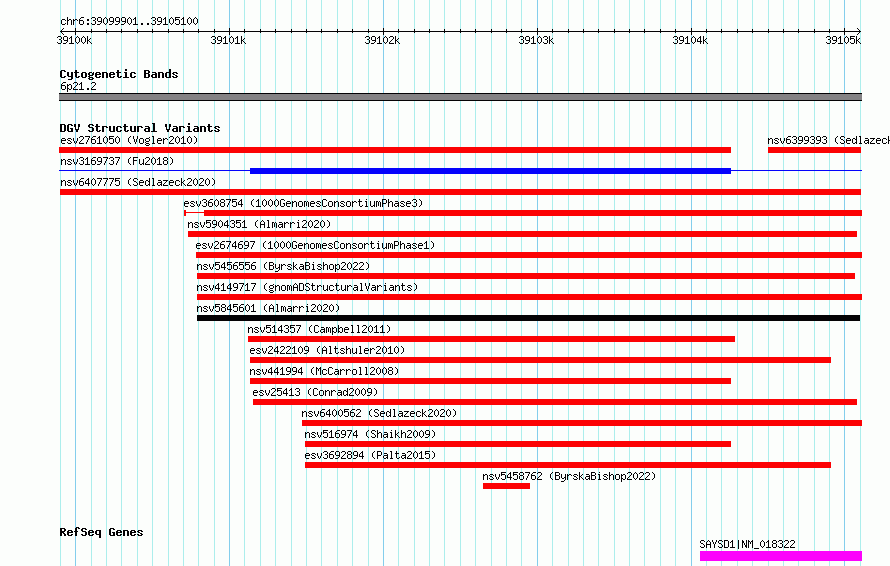Open nsv514357 (Campbell2011) label
Viewport: 890px width, 566px height.
click(319, 329)
